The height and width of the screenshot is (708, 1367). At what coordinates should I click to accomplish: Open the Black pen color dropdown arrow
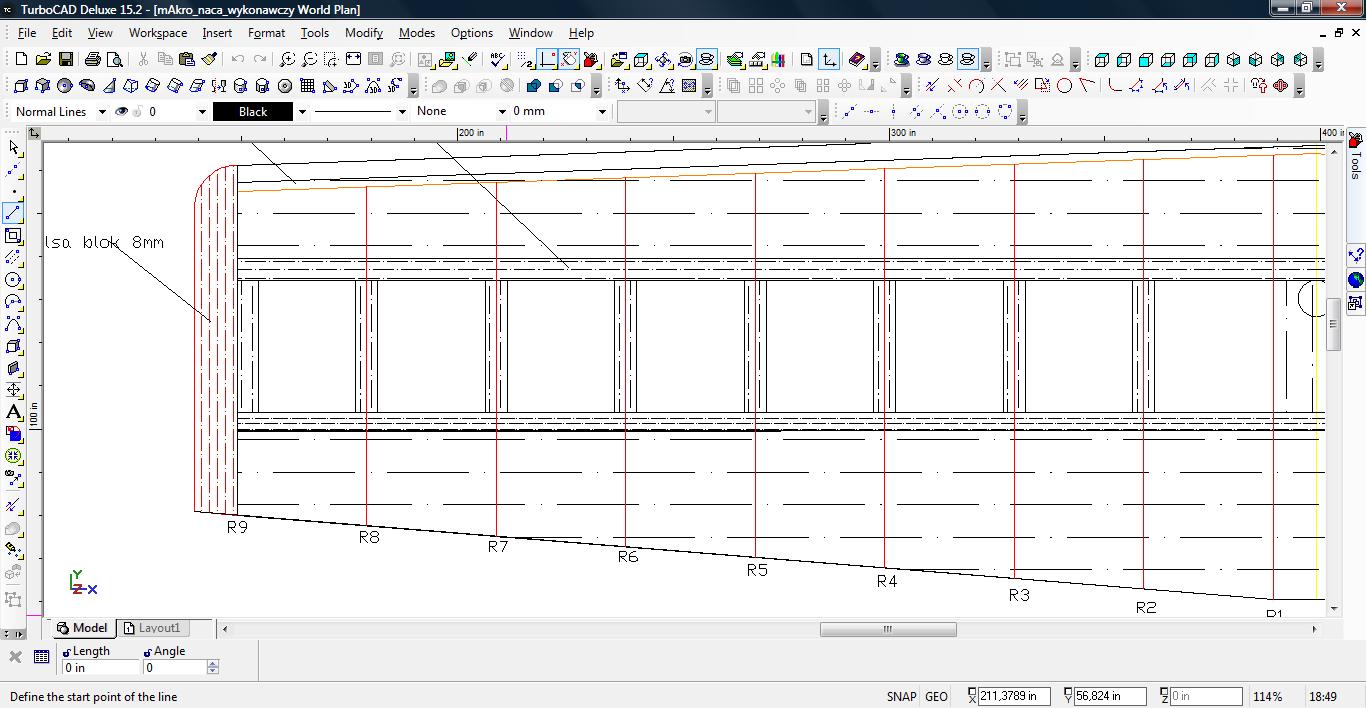point(302,112)
